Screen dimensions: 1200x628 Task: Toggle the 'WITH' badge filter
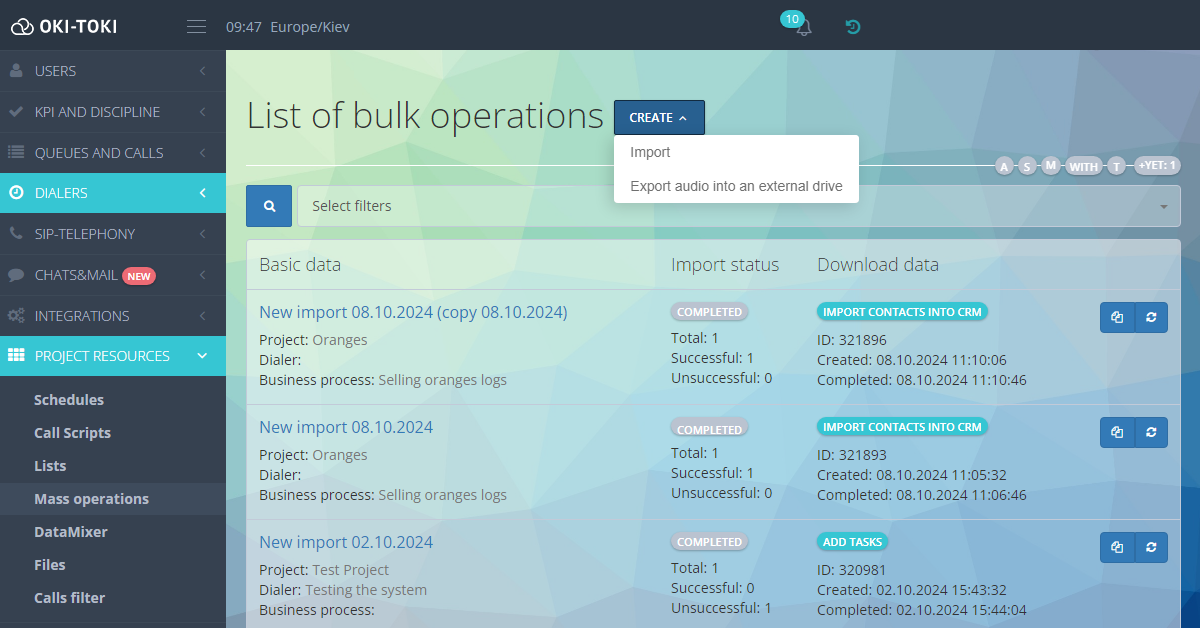tap(1084, 166)
